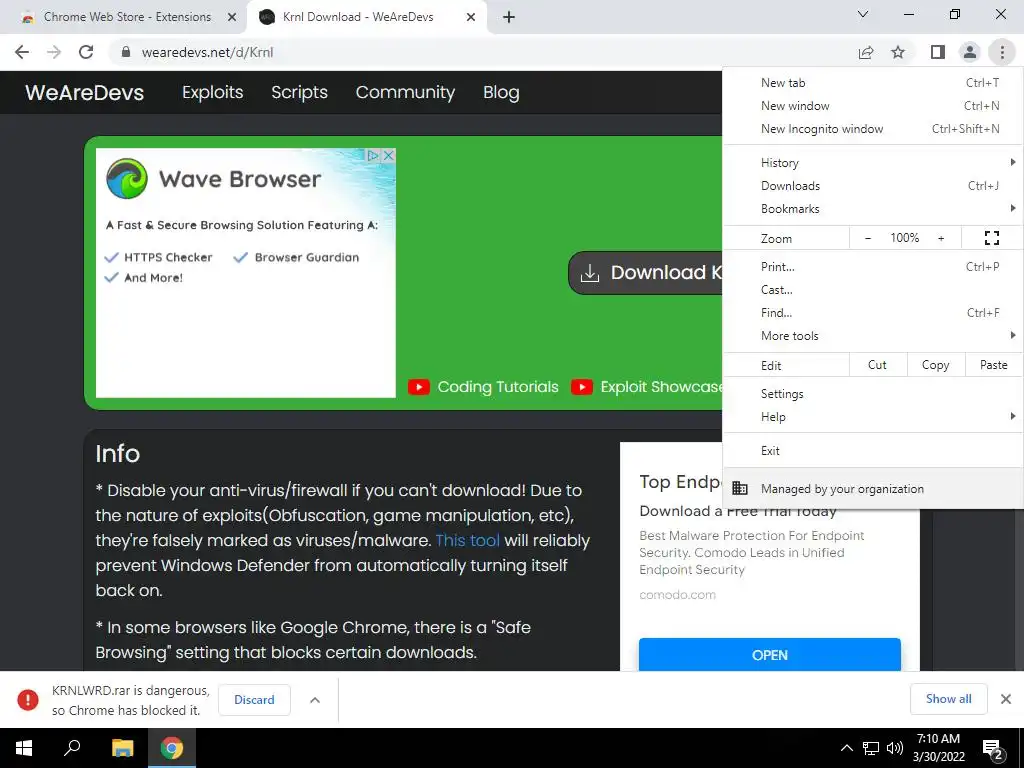
Task: Click Show all downloads button
Action: click(x=949, y=699)
